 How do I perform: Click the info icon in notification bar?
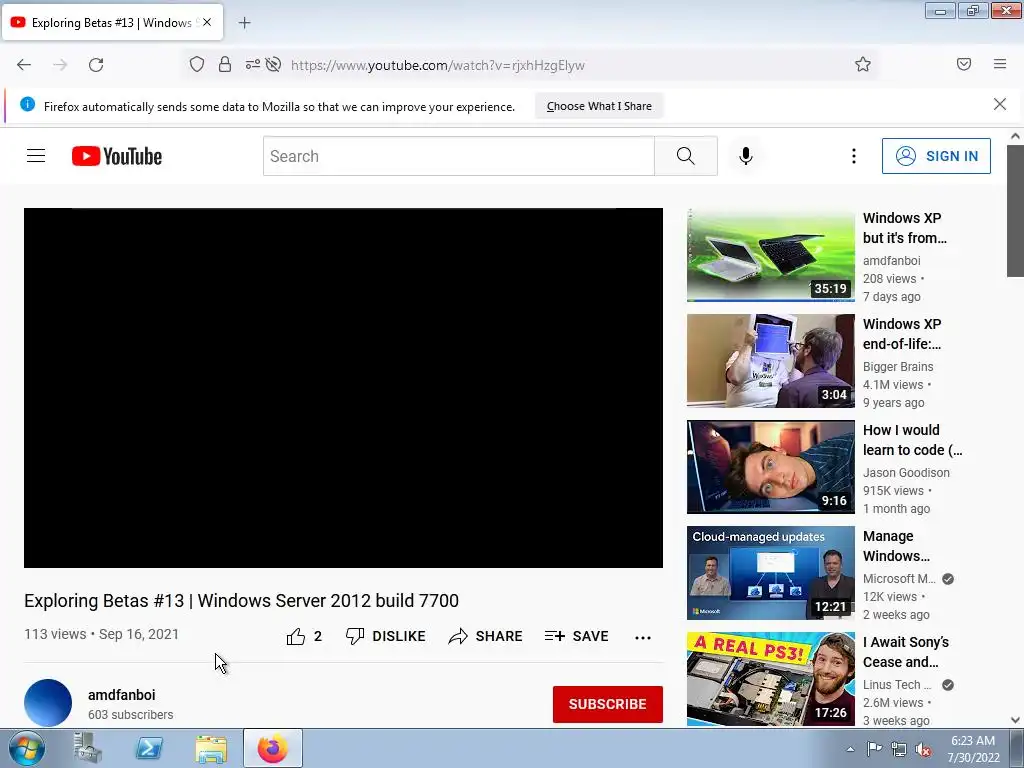27,104
